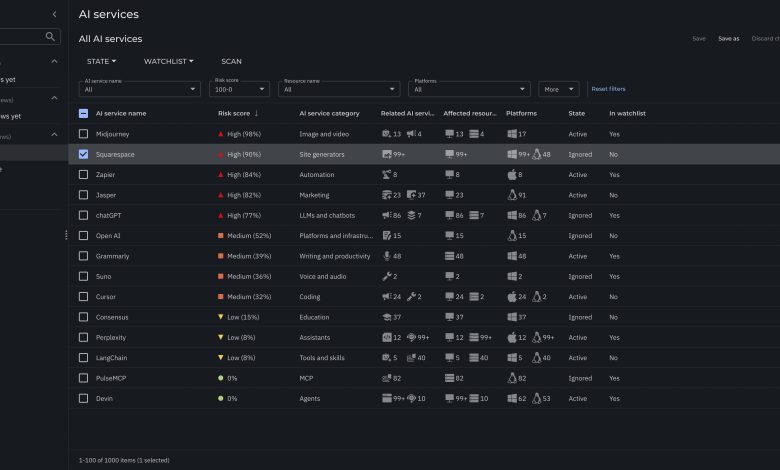Viewport: 780px width, 470px height.
Task: Click the Linux platform icon in Jasper row
Action: pos(512,195)
